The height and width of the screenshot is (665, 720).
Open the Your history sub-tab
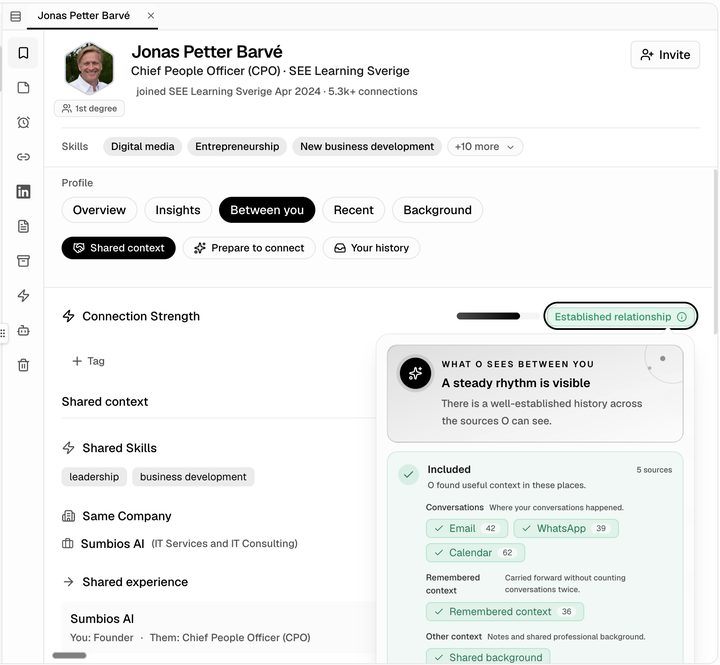(x=371, y=248)
